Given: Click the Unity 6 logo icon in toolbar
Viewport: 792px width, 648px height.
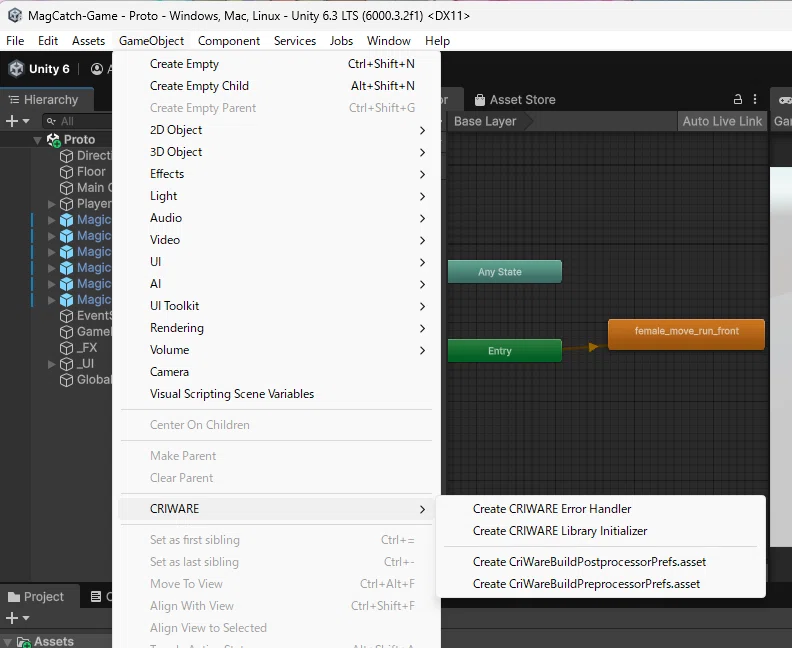Looking at the screenshot, I should (x=16, y=69).
